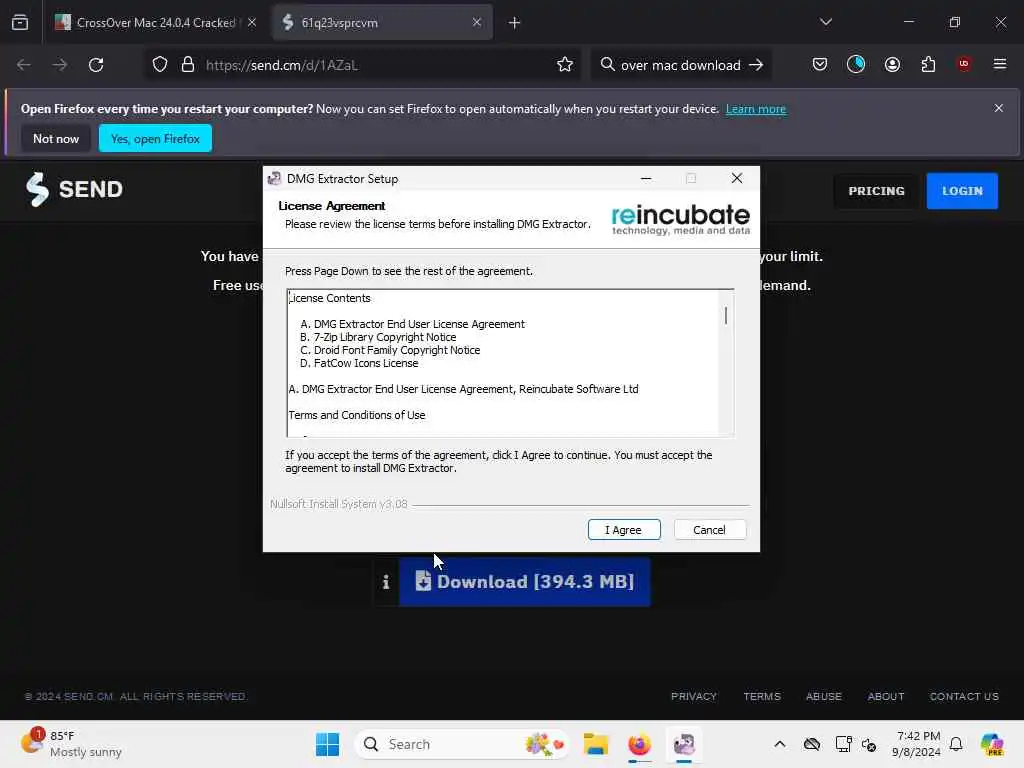Close the DMG Extractor Setup dialog
The width and height of the screenshot is (1024, 768).
pos(737,178)
